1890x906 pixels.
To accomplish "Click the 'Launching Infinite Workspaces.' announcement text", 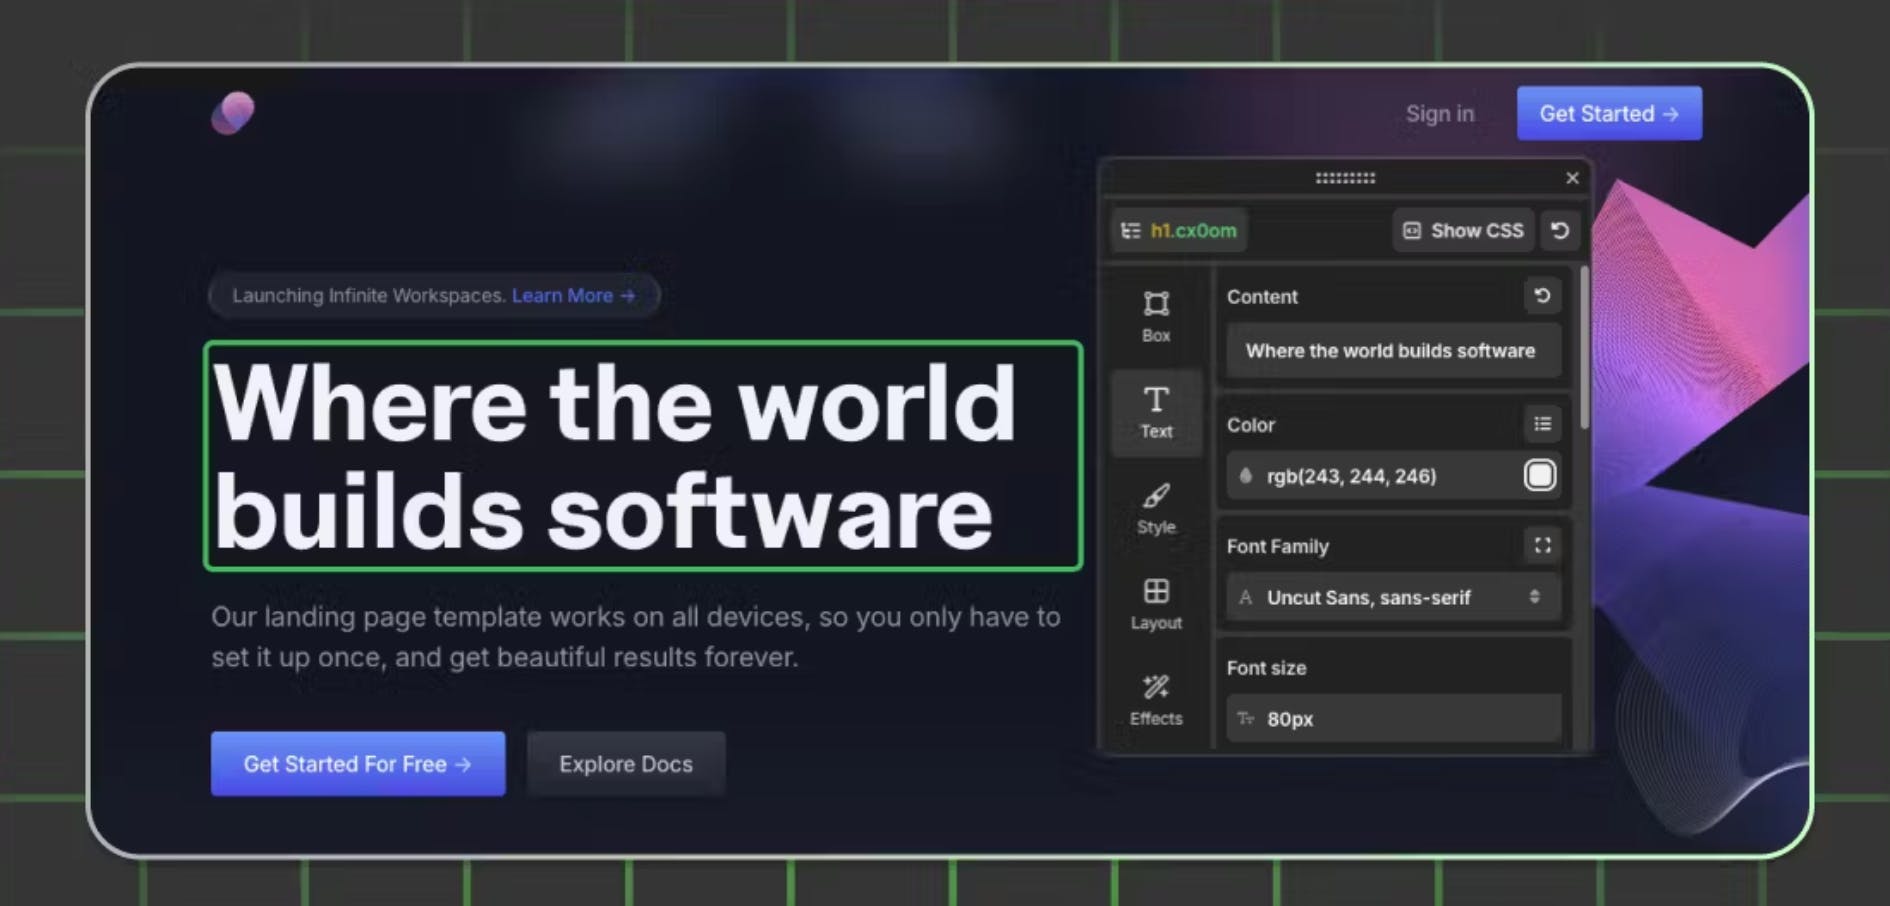I will (369, 296).
